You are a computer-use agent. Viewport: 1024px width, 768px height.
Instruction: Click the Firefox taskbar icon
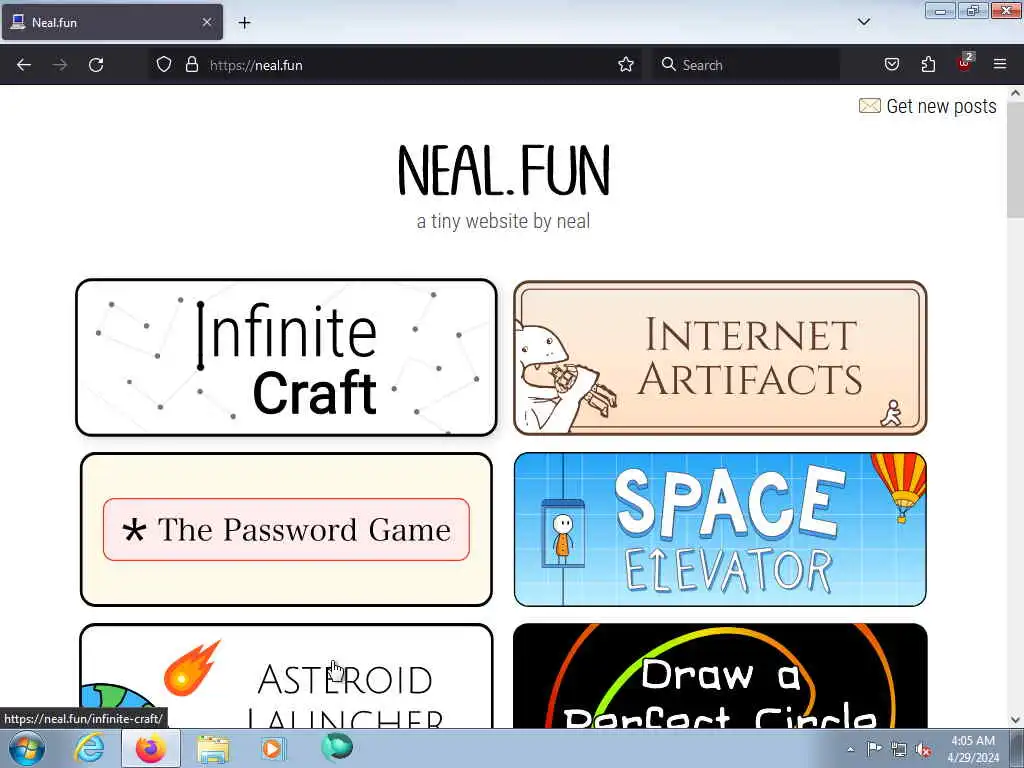[x=151, y=748]
